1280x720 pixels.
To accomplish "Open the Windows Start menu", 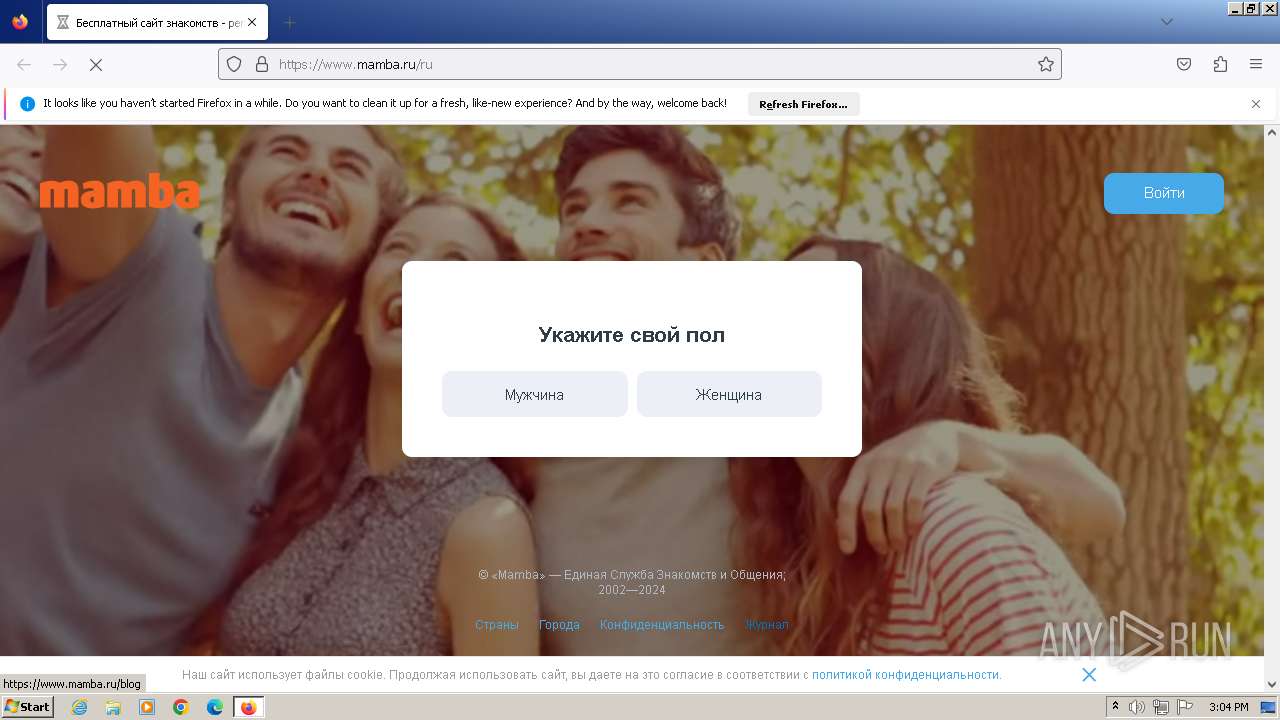I will pyautogui.click(x=28, y=707).
